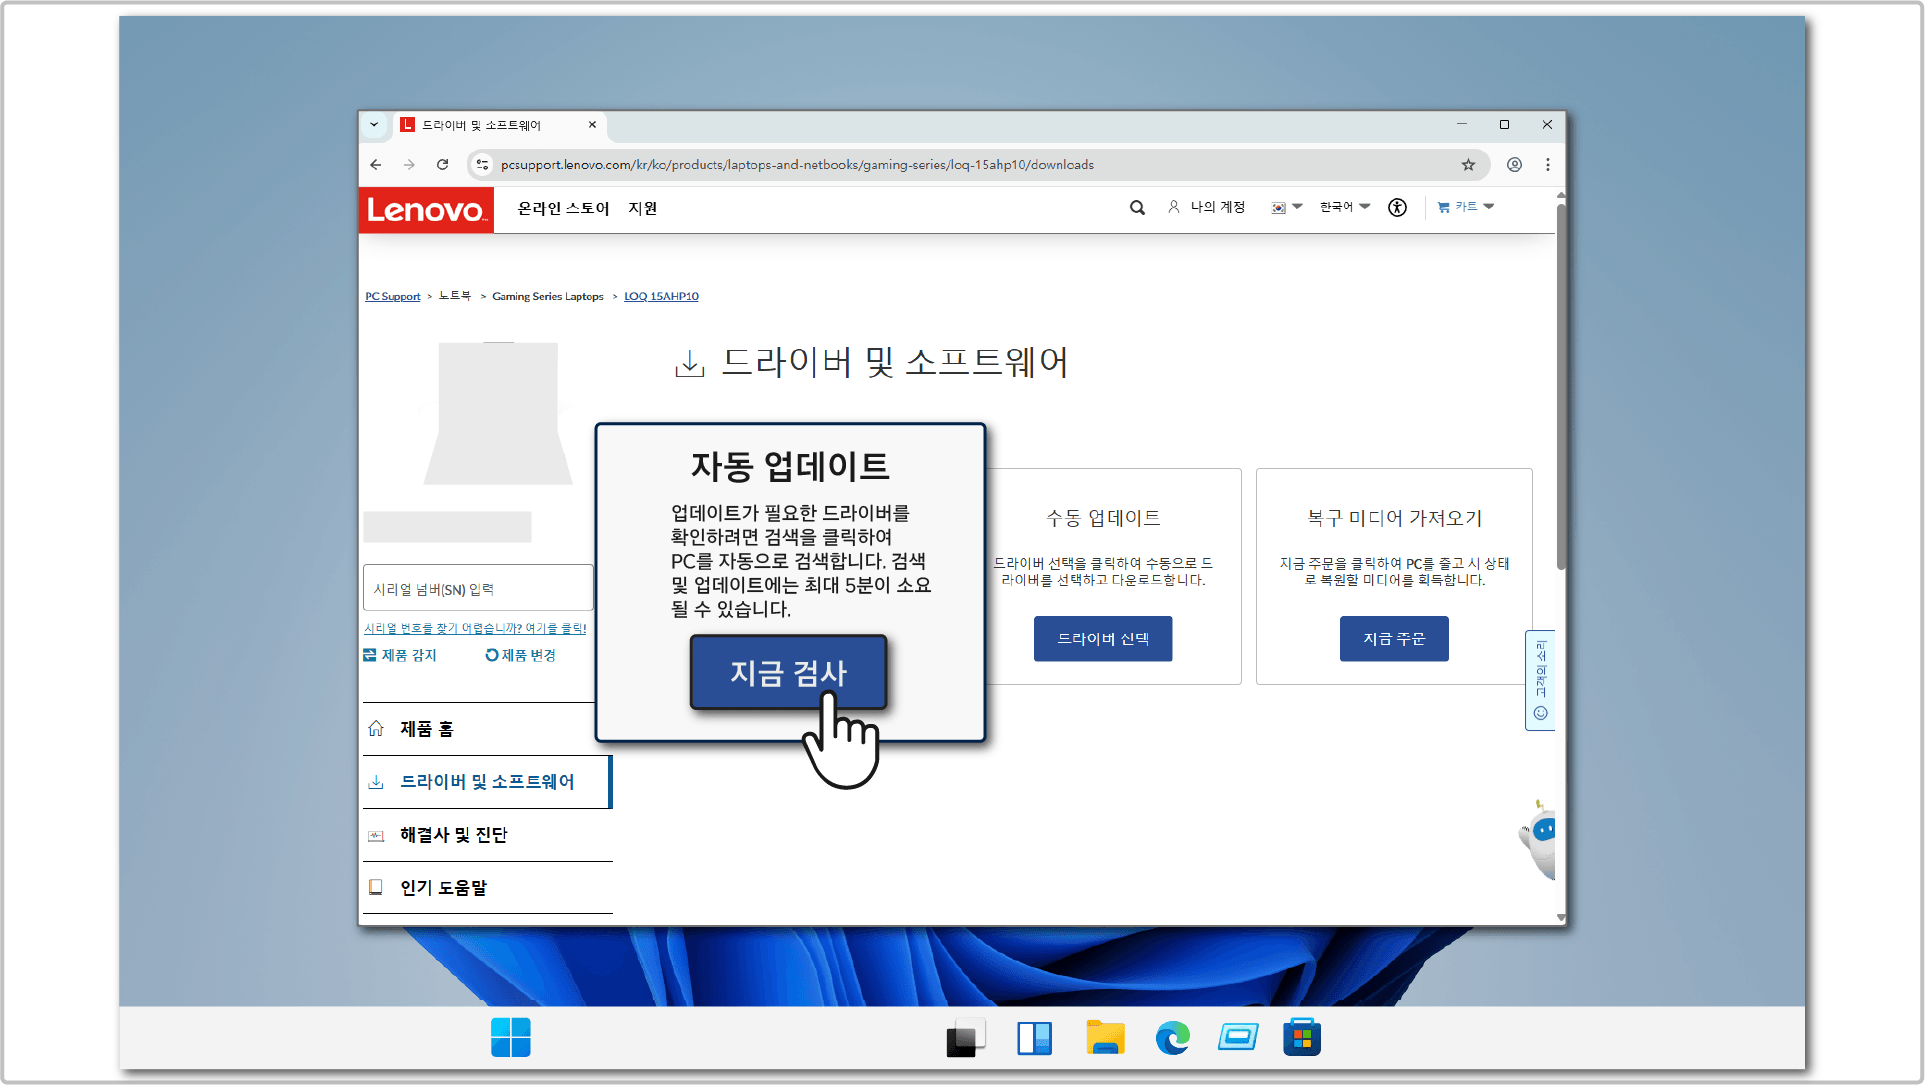Open Microsoft Edge from the taskbar
This screenshot has width=1925, height=1090.
(1172, 1038)
